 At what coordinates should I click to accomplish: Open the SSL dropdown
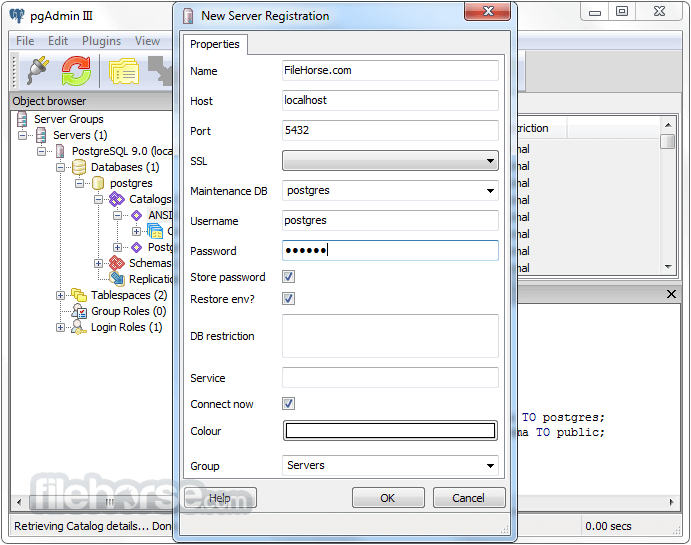click(x=390, y=161)
